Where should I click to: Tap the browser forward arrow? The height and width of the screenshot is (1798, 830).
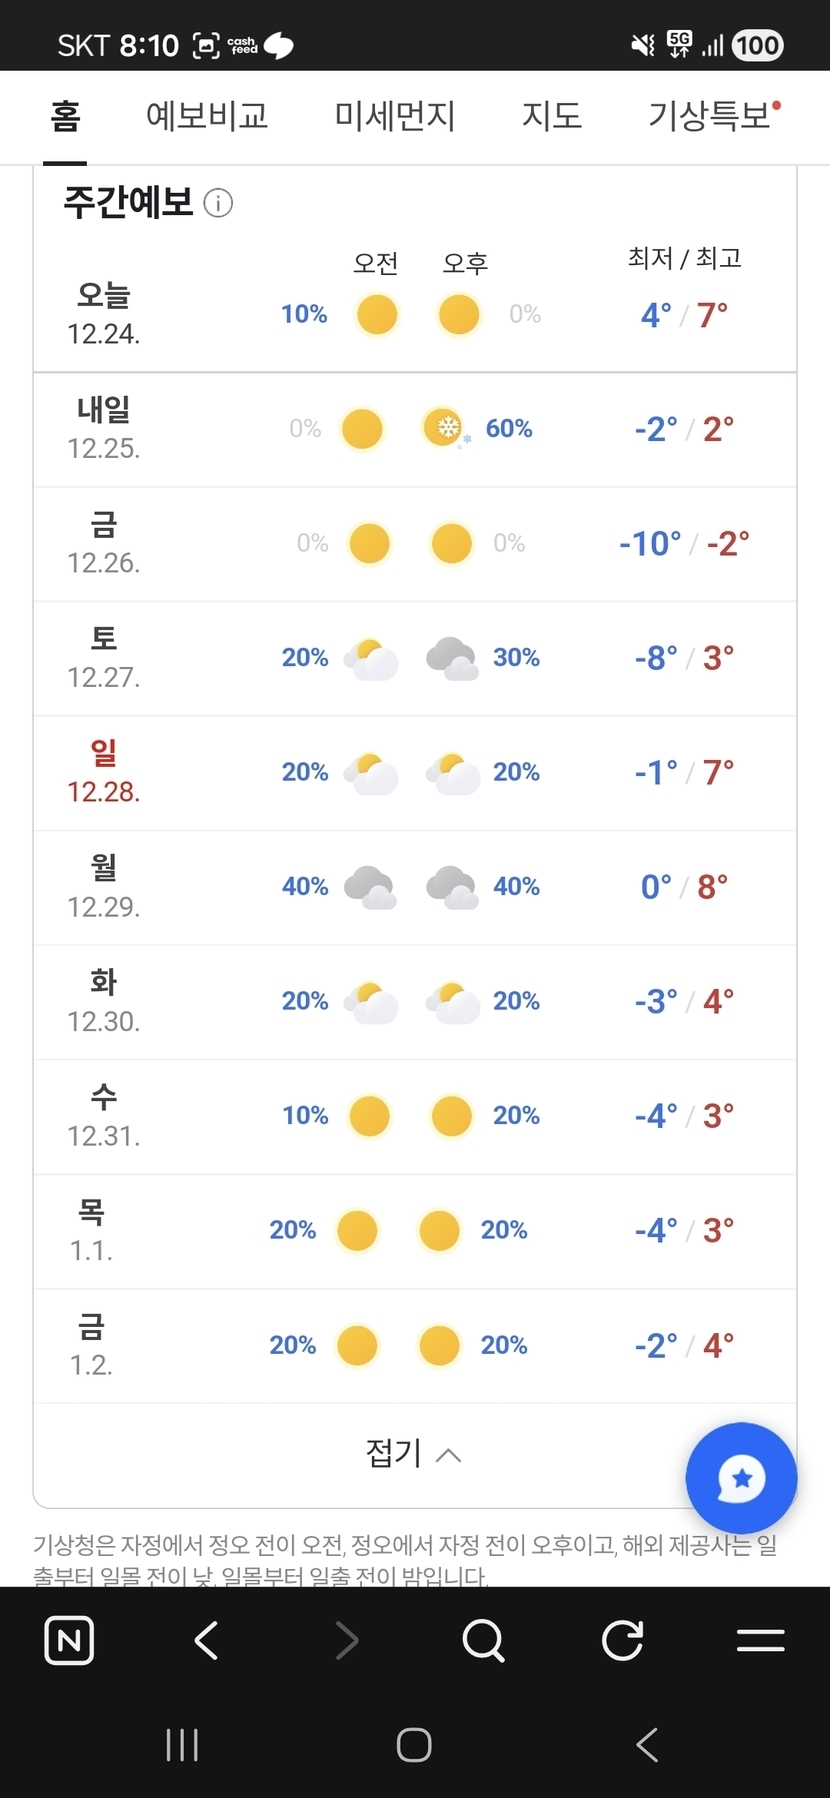click(346, 1640)
